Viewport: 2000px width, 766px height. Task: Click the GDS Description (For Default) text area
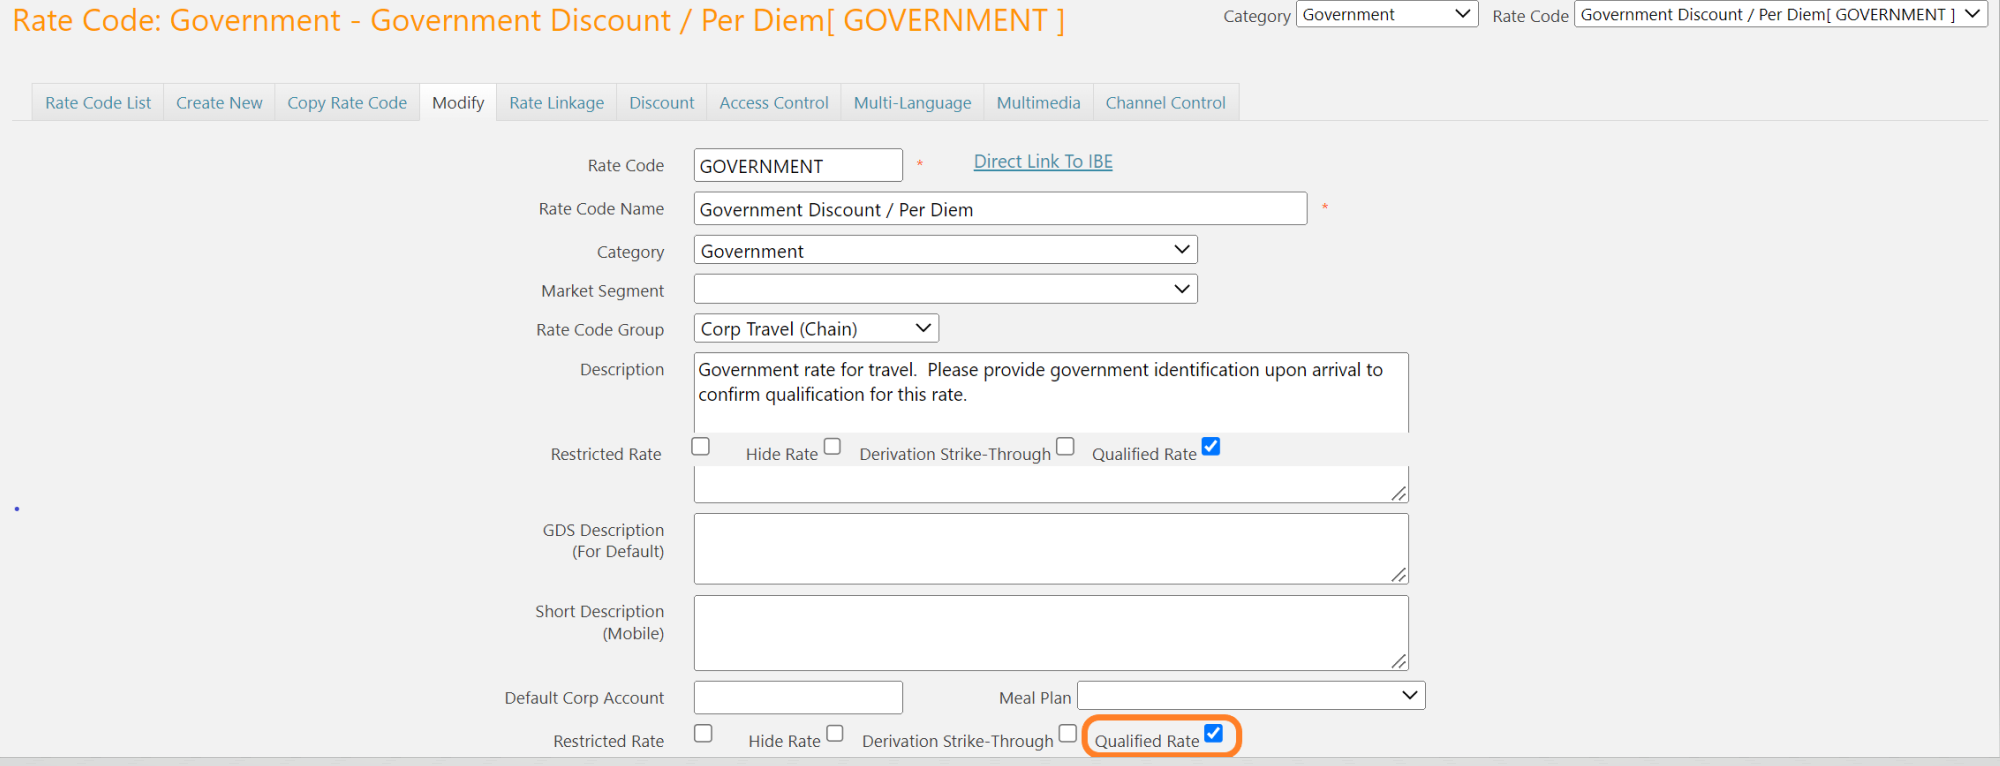(x=1051, y=549)
